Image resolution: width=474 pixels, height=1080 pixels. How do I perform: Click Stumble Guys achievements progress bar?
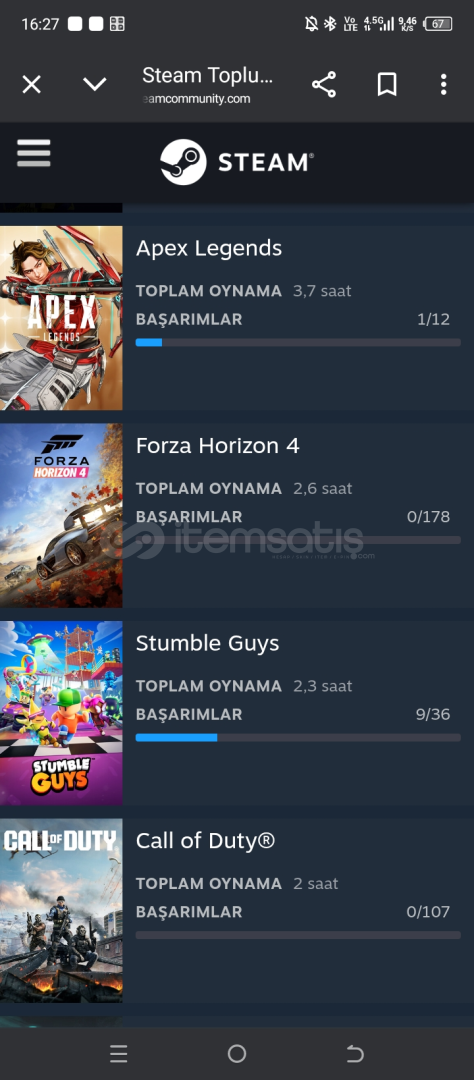click(298, 737)
